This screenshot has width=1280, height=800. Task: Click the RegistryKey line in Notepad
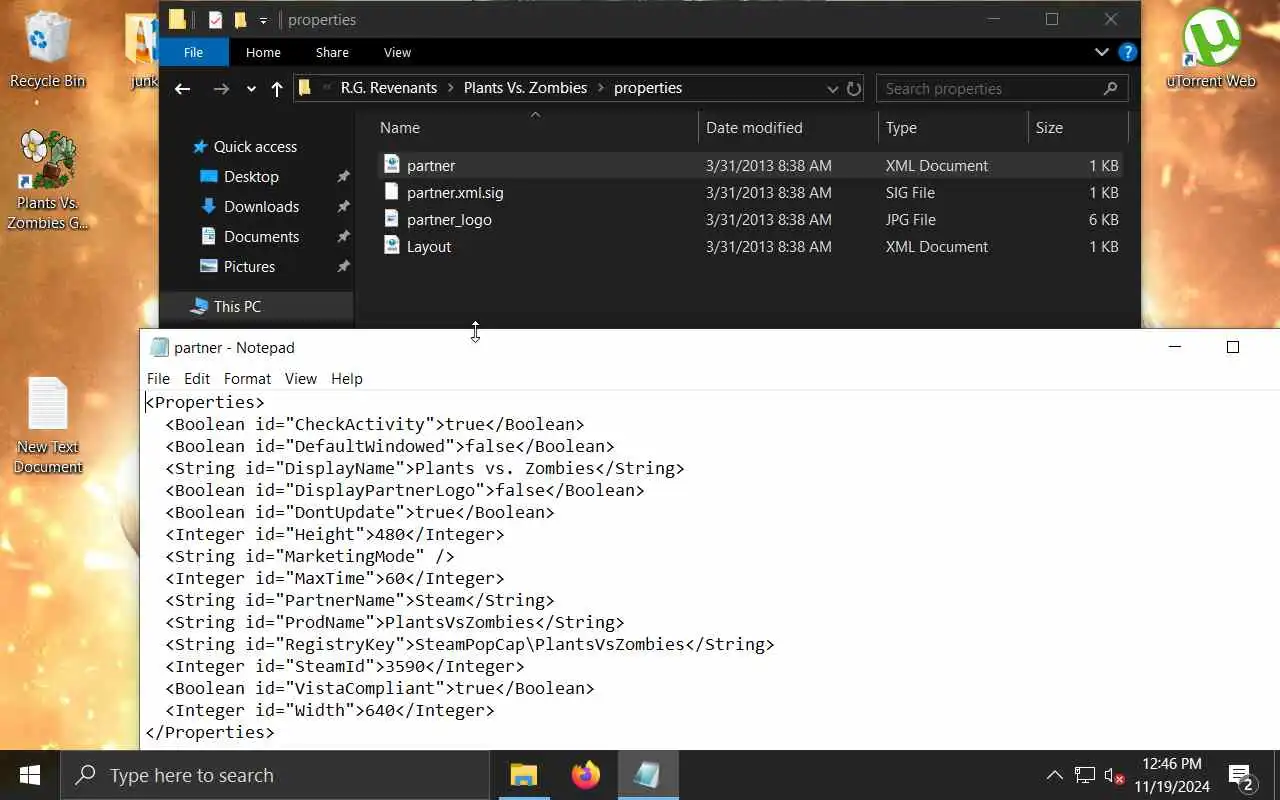click(469, 644)
